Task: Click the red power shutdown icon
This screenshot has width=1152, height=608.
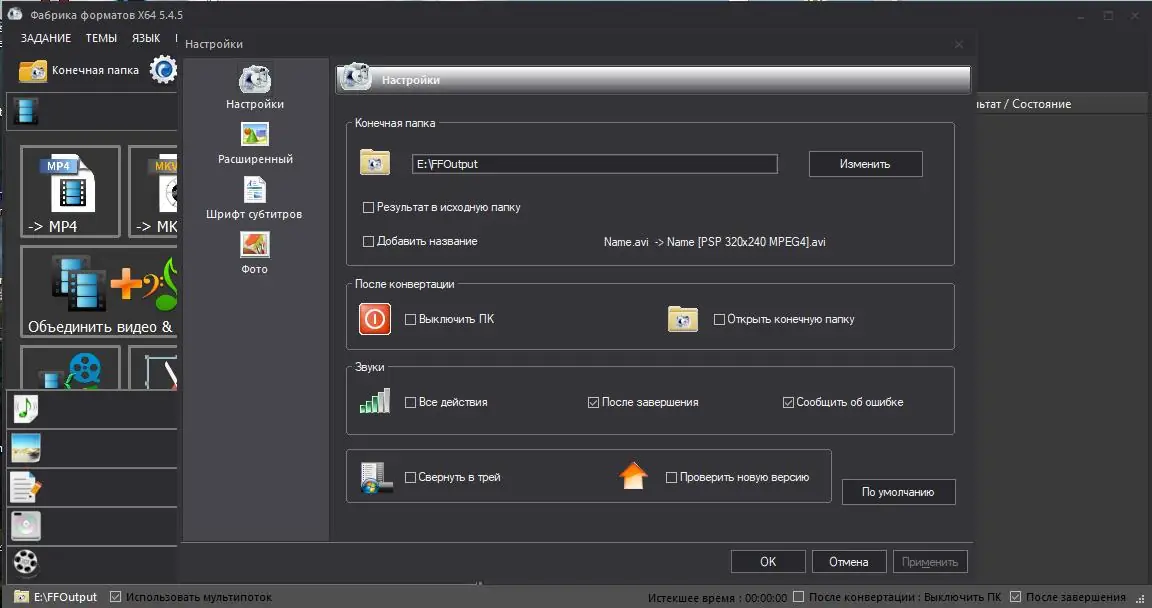Action: (x=375, y=319)
